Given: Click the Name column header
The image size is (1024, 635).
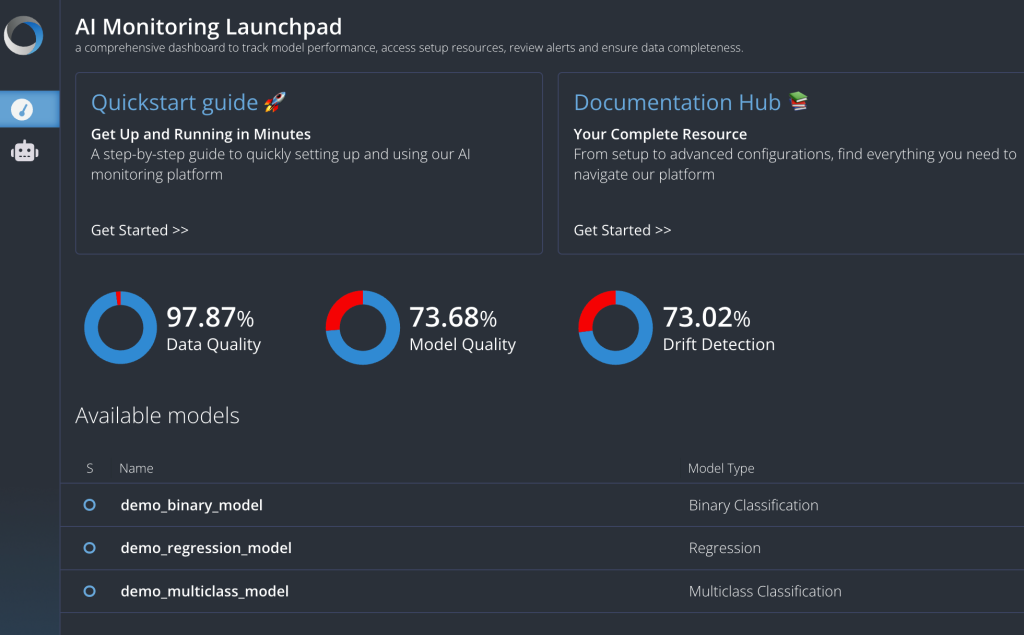Looking at the screenshot, I should coord(136,468).
